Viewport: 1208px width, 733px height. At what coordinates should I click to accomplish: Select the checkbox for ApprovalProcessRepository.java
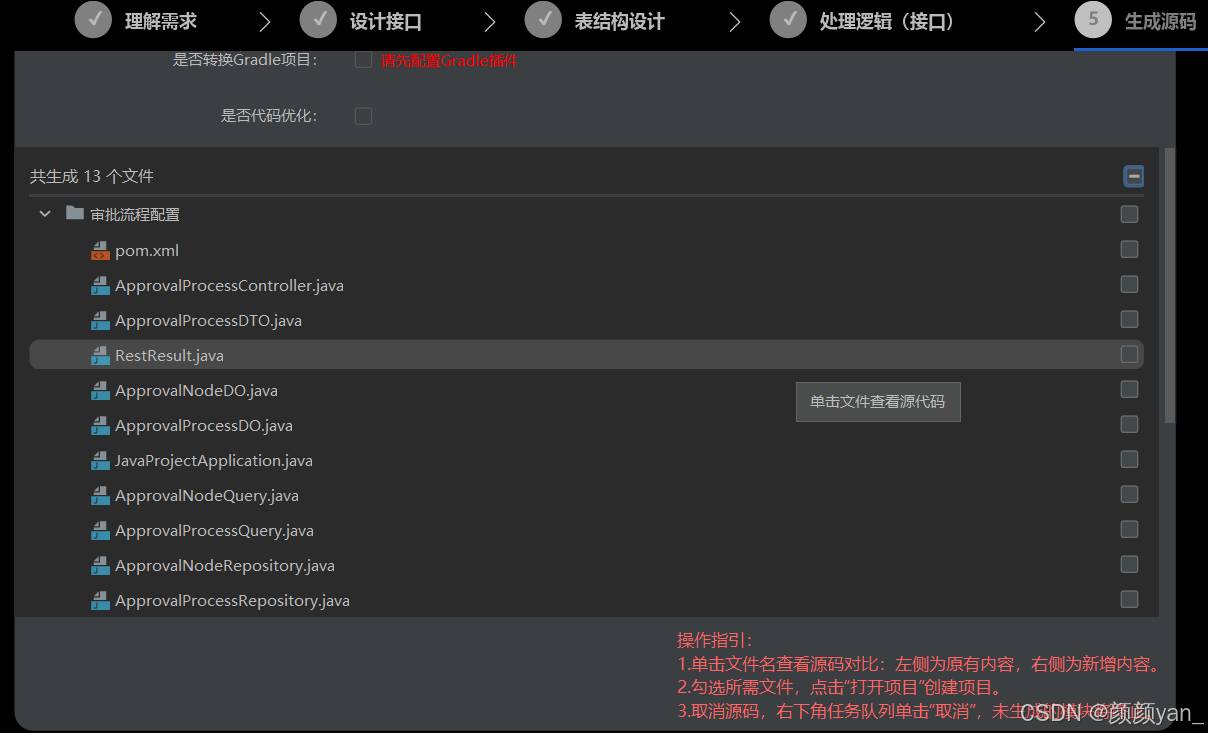[x=1129, y=599]
